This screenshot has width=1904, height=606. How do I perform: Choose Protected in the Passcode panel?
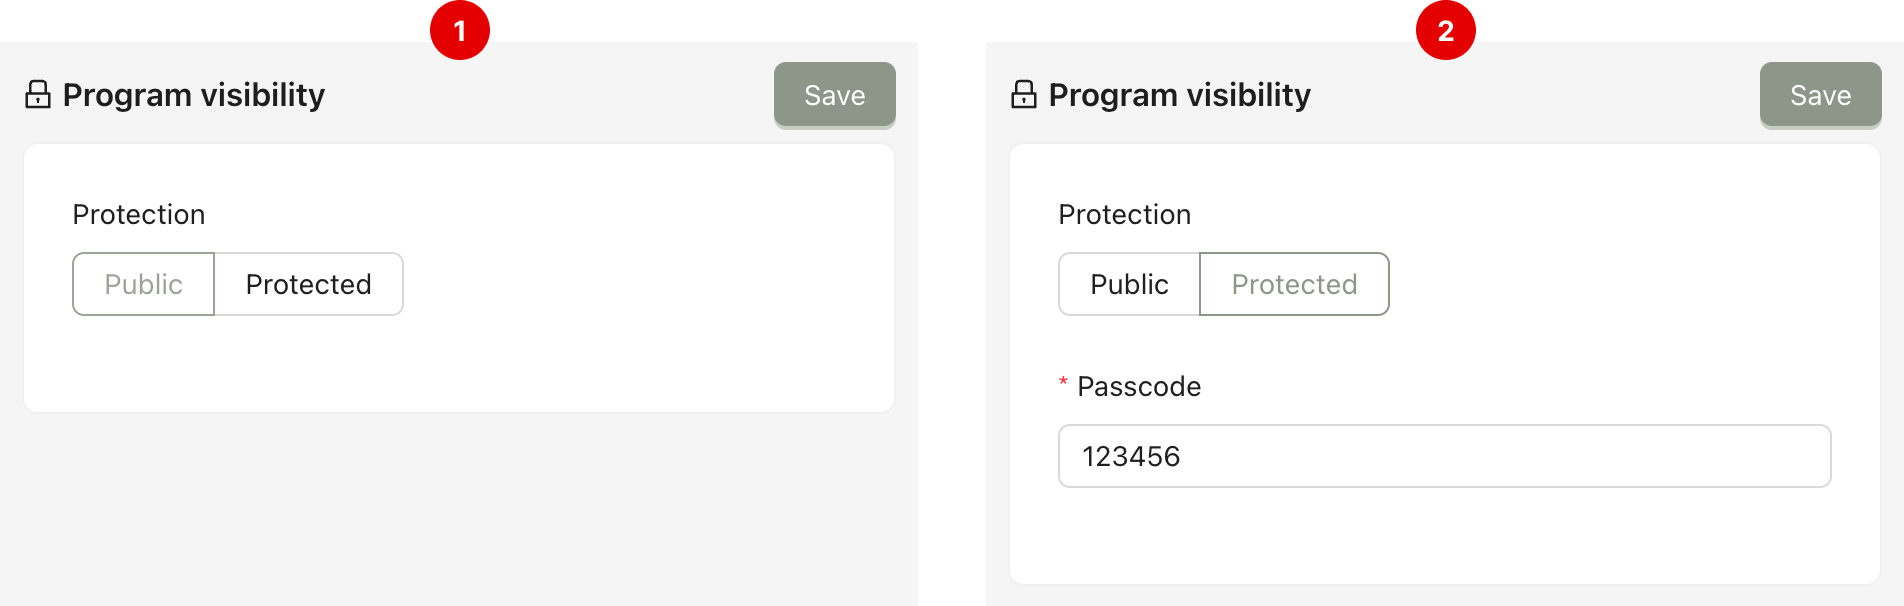1294,285
